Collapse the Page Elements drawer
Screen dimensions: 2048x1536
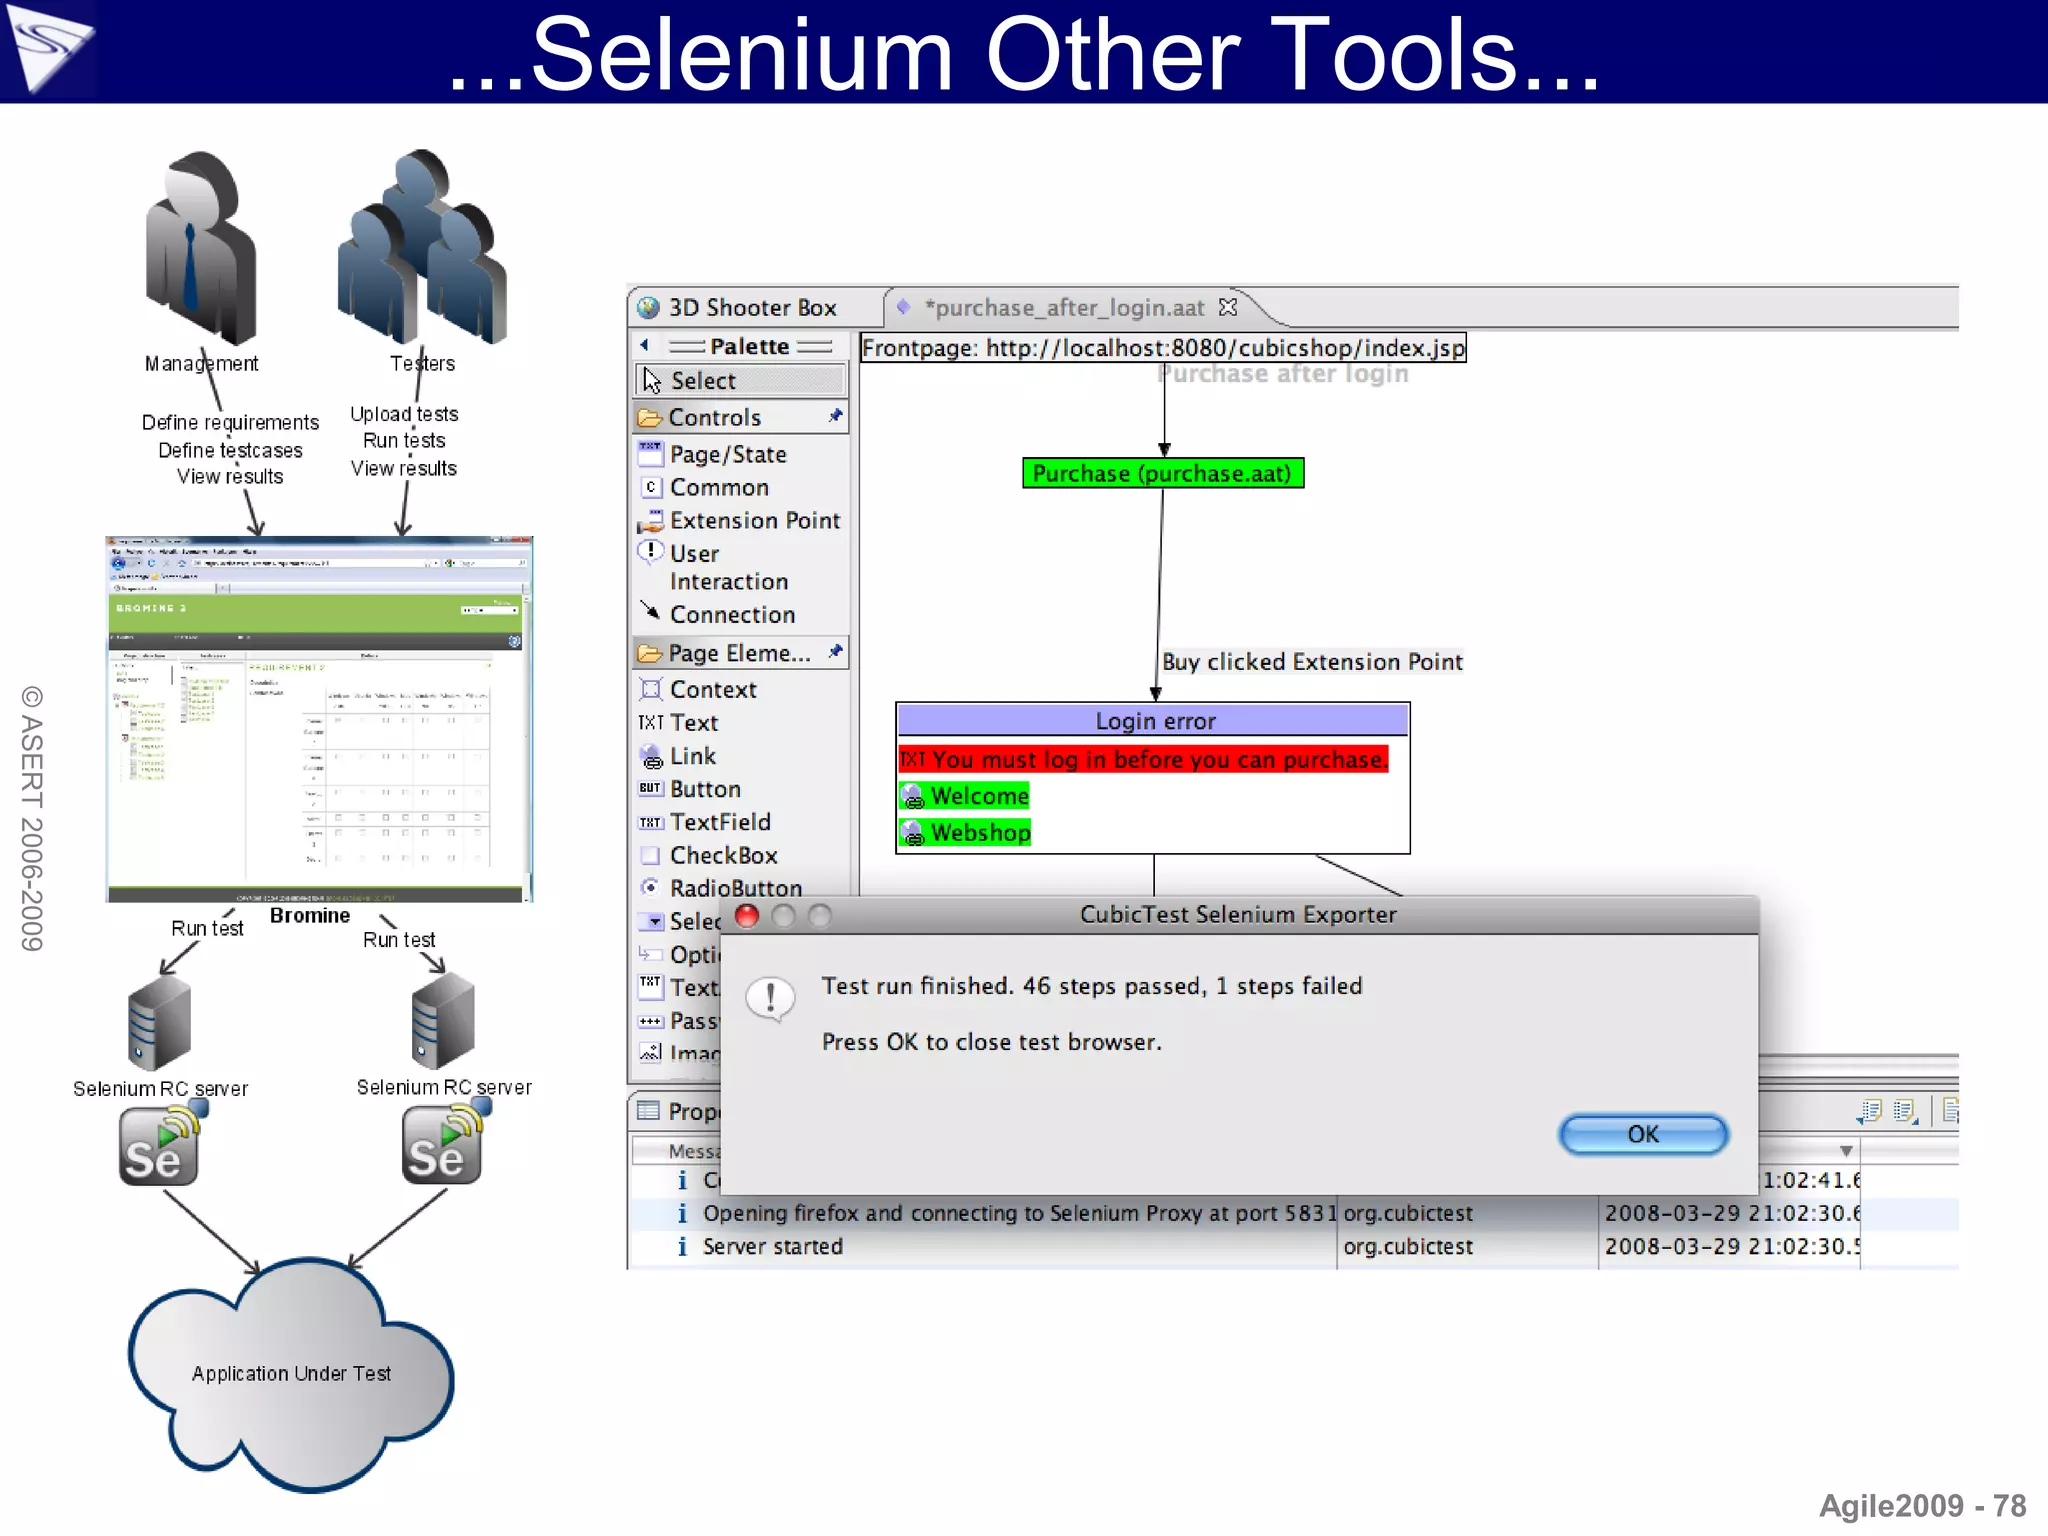tap(741, 653)
